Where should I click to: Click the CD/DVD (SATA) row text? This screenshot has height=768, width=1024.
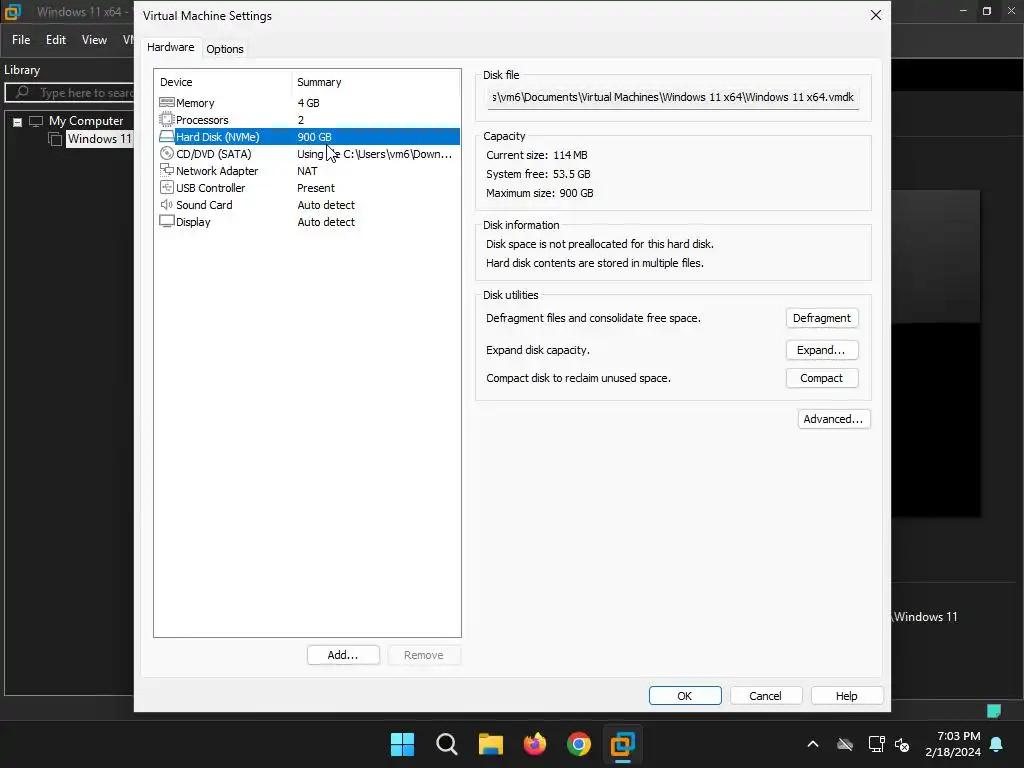pos(214,154)
